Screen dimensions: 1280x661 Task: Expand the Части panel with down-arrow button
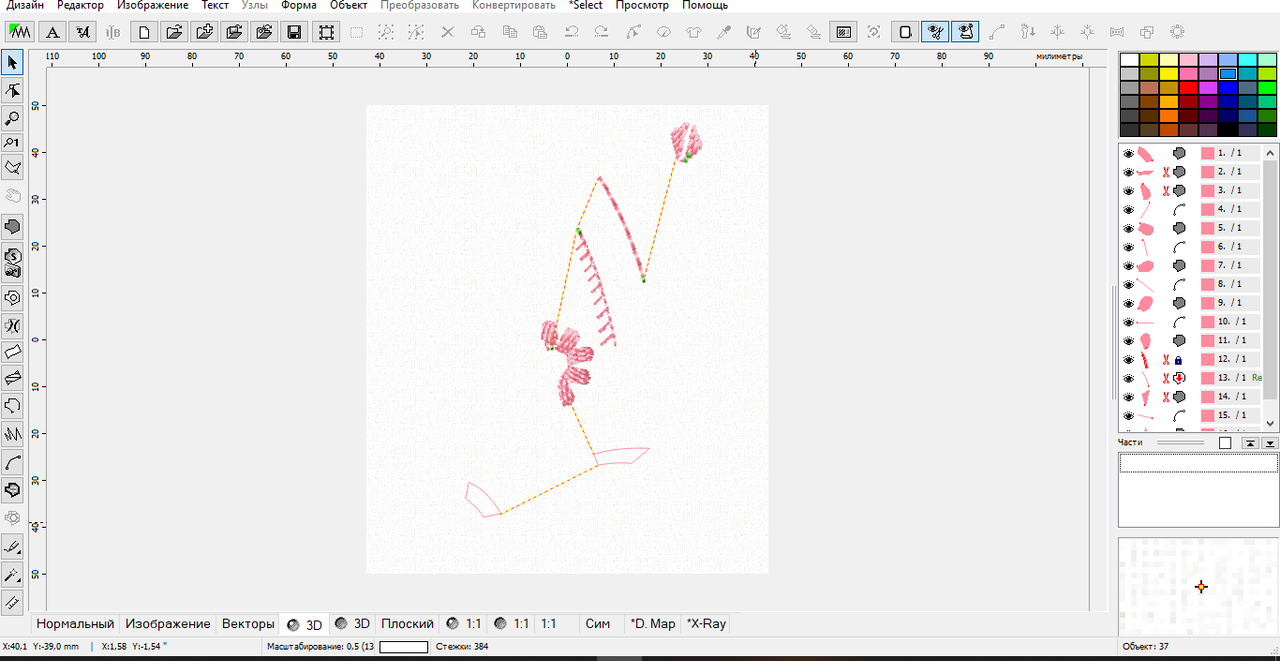(1270, 443)
